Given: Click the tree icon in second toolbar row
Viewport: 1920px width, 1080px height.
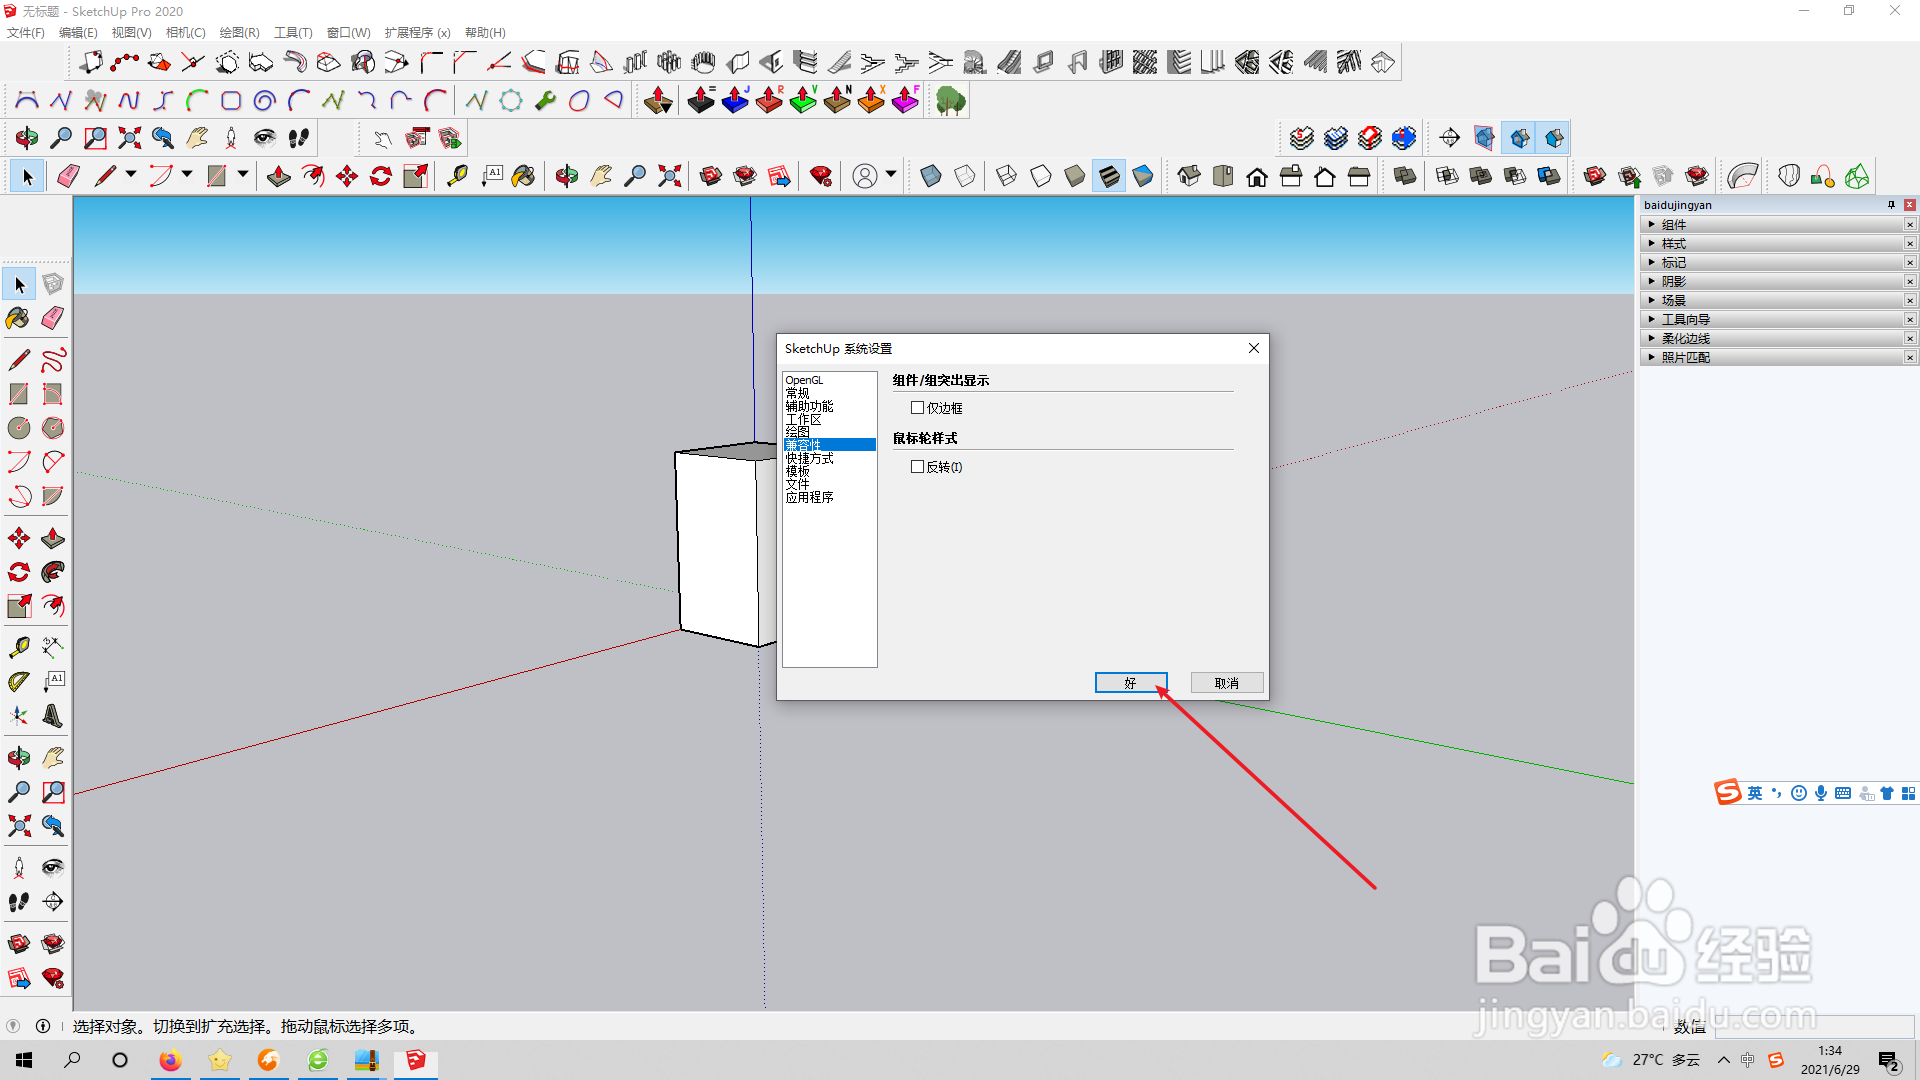Looking at the screenshot, I should [950, 100].
